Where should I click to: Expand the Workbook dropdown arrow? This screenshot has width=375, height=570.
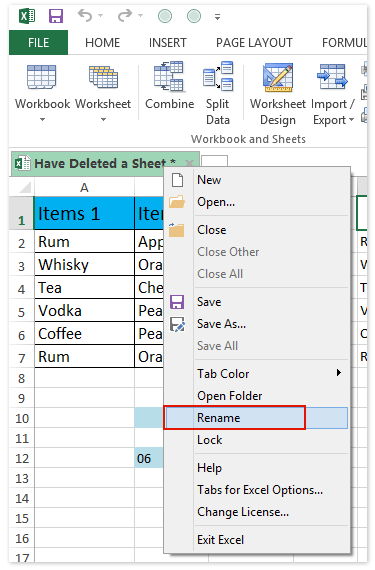tap(43, 119)
